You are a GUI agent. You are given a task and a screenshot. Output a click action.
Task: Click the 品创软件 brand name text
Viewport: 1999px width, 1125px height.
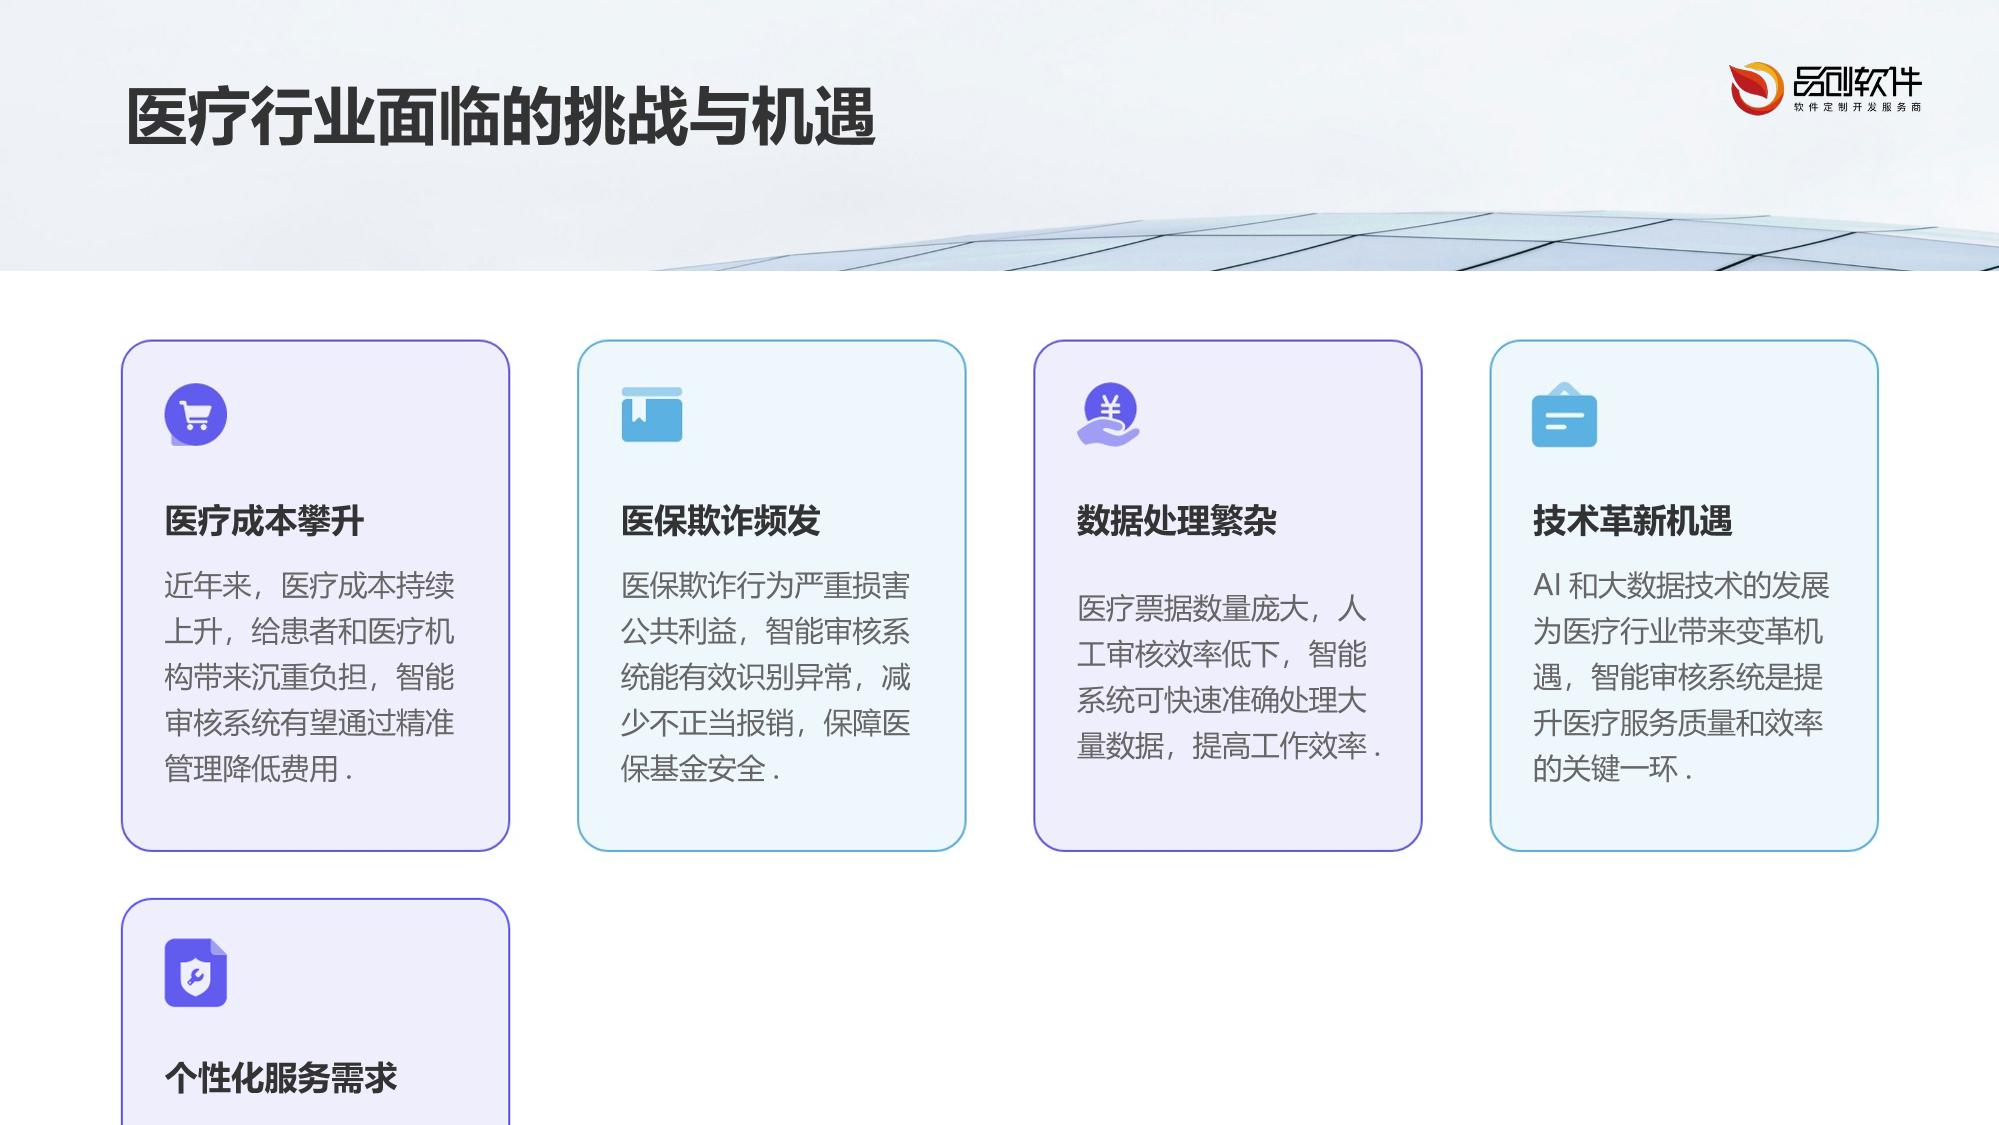click(x=1857, y=82)
